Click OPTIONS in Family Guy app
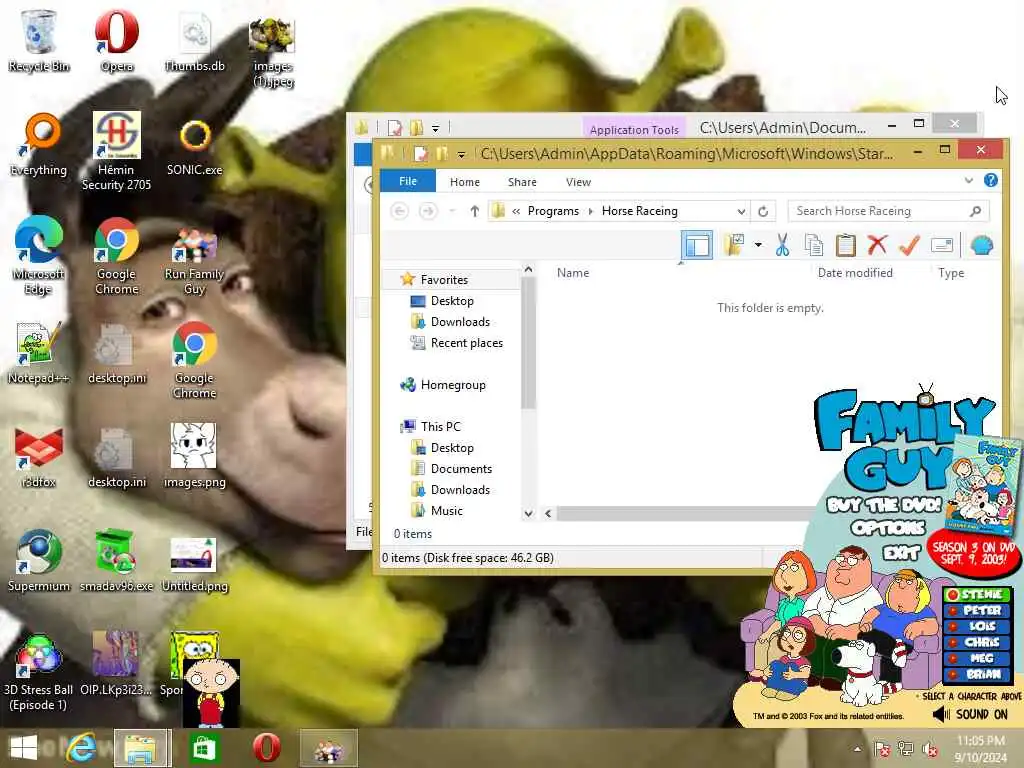The image size is (1024, 768). 888,528
